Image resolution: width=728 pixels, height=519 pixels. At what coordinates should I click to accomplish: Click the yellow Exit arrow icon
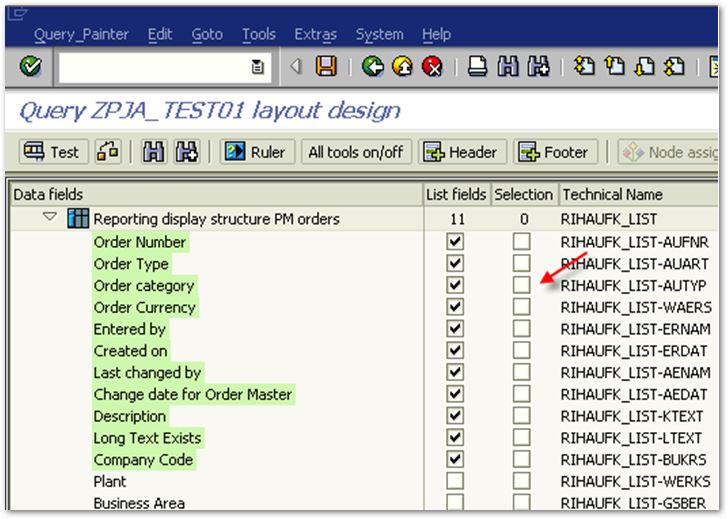click(x=402, y=67)
